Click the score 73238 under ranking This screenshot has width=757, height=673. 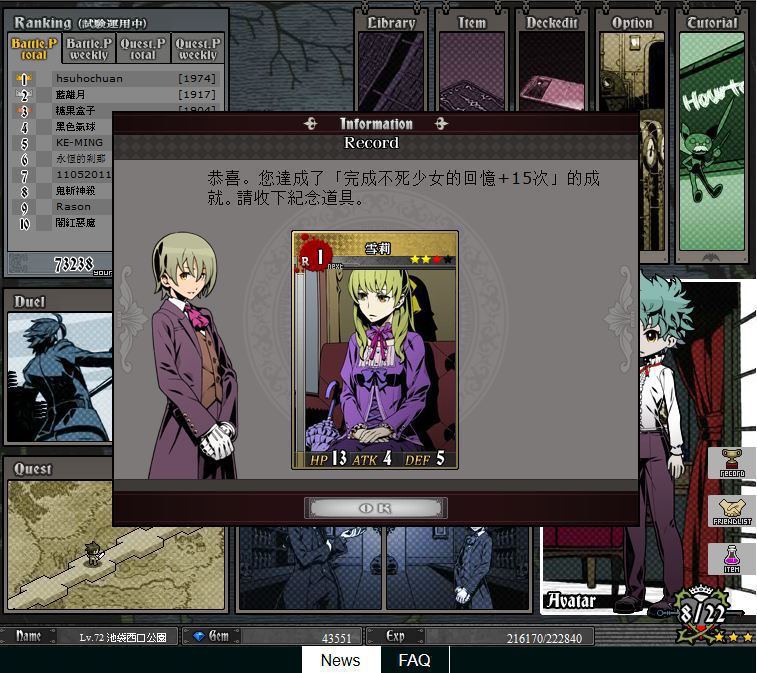74,264
